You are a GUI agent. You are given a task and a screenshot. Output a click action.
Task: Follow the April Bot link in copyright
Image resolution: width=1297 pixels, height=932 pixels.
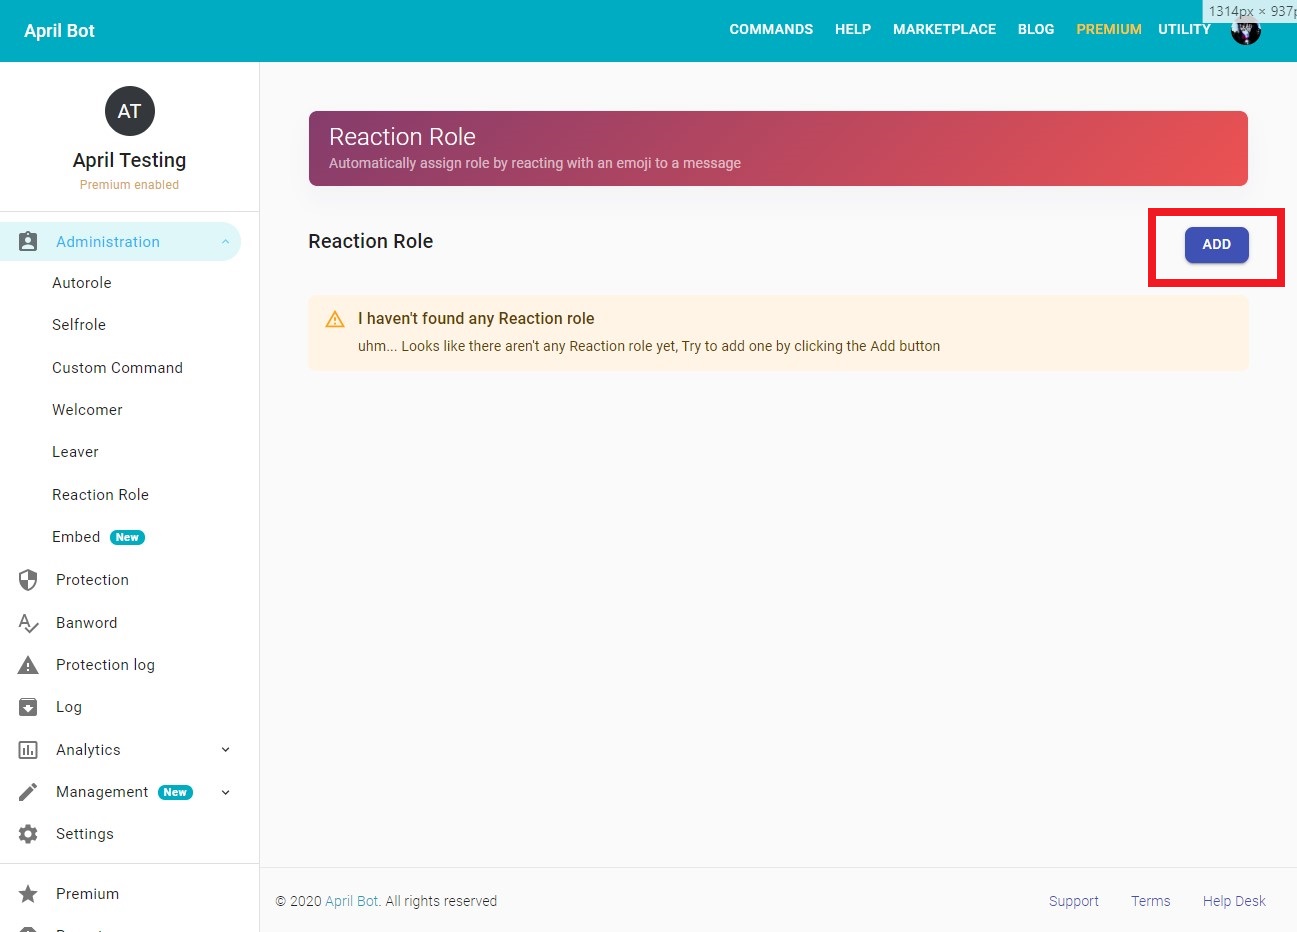click(352, 901)
